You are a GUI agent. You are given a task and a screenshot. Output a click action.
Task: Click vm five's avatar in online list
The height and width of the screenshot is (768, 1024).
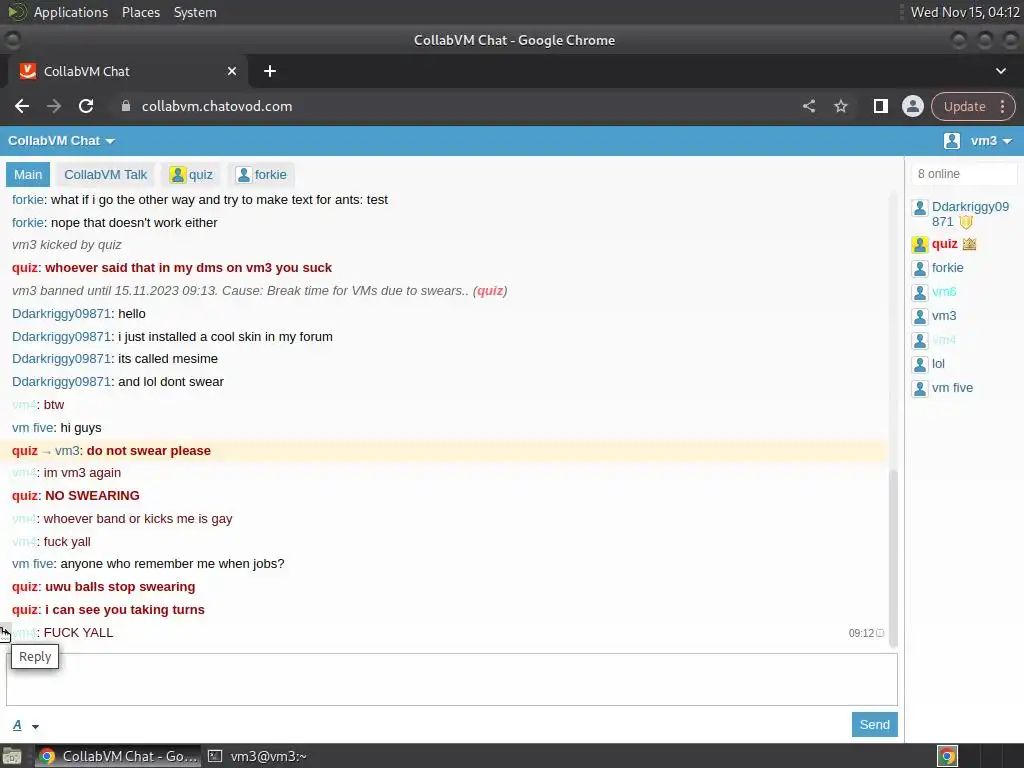920,389
